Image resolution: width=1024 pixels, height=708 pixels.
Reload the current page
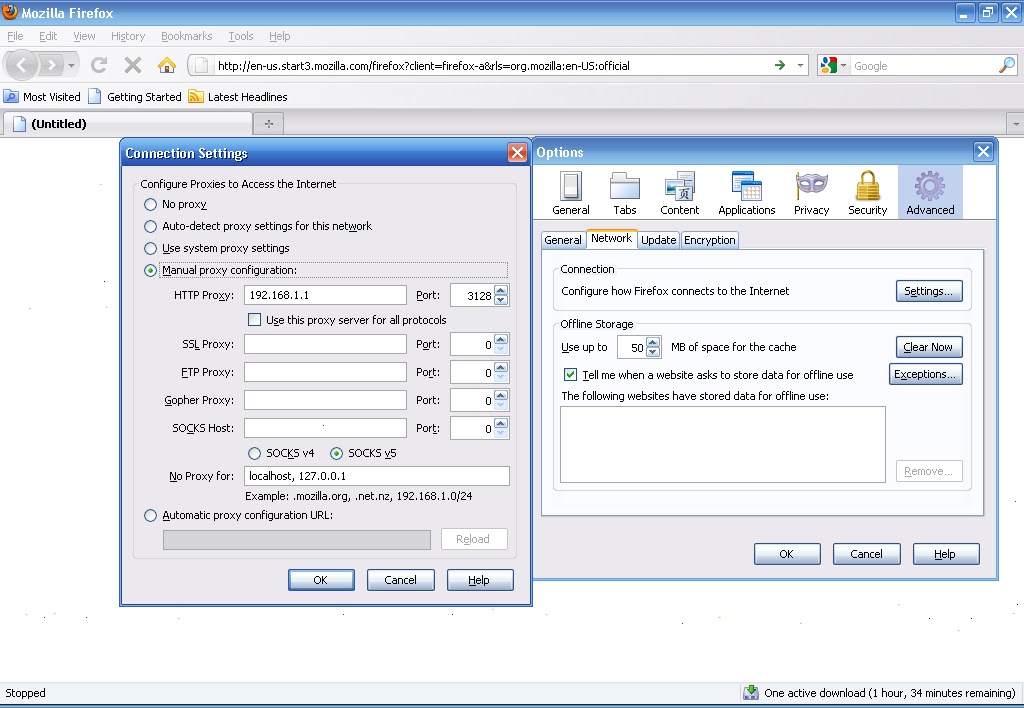[x=99, y=65]
